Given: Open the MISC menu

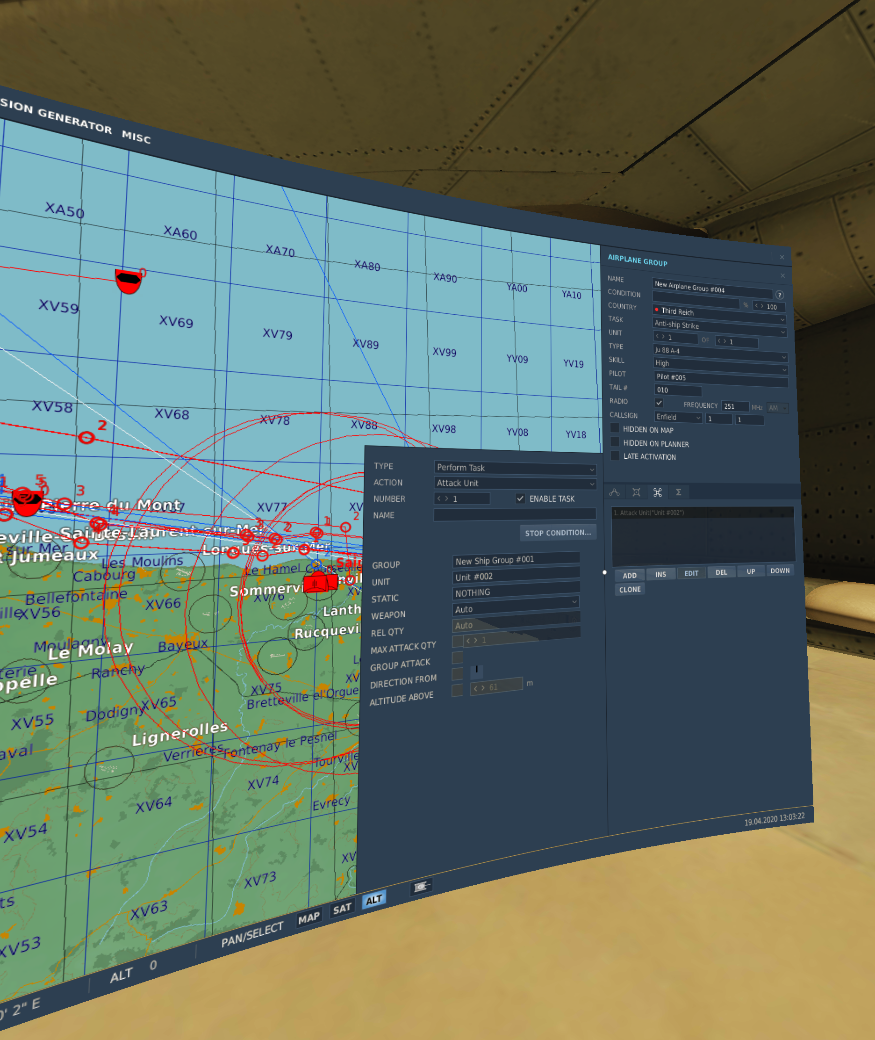Looking at the screenshot, I should [x=136, y=137].
